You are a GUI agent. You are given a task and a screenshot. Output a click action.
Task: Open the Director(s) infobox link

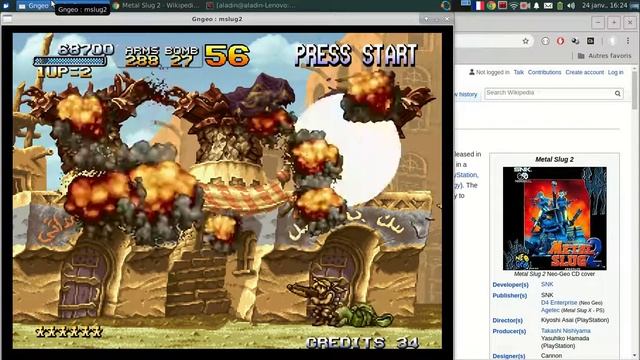pyautogui.click(x=507, y=320)
